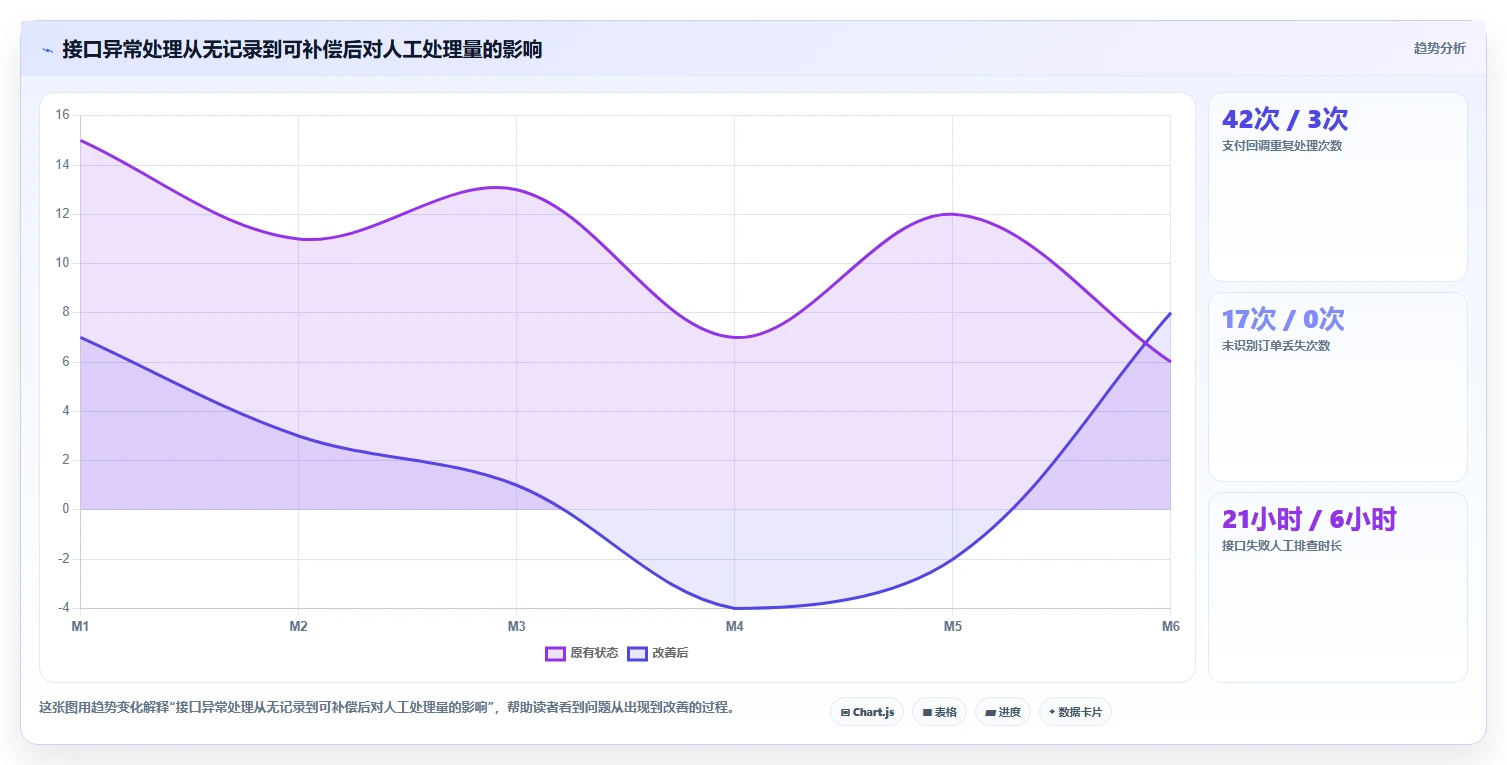Click the M5 x-axis label
Viewport: 1507px width, 765px height.
coord(952,627)
